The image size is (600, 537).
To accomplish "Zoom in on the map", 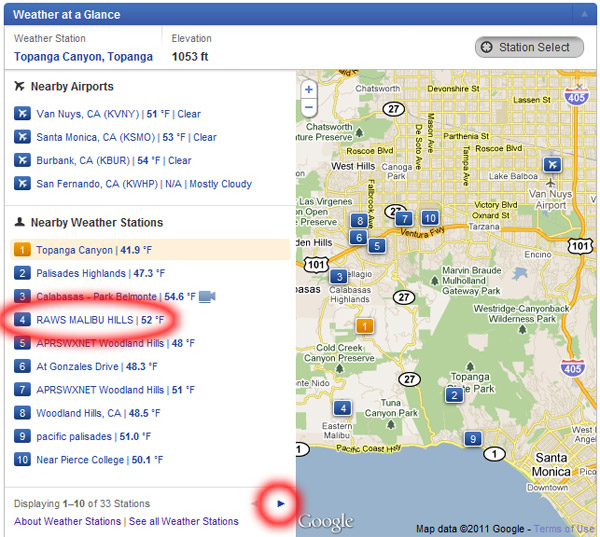I will (309, 90).
